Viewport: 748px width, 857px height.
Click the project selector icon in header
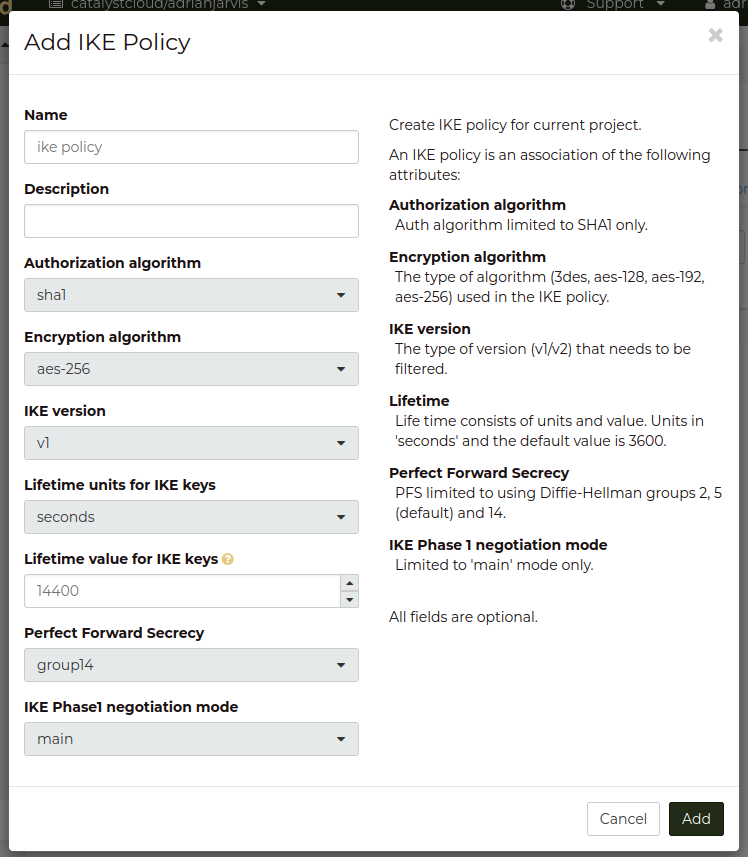coord(55,4)
